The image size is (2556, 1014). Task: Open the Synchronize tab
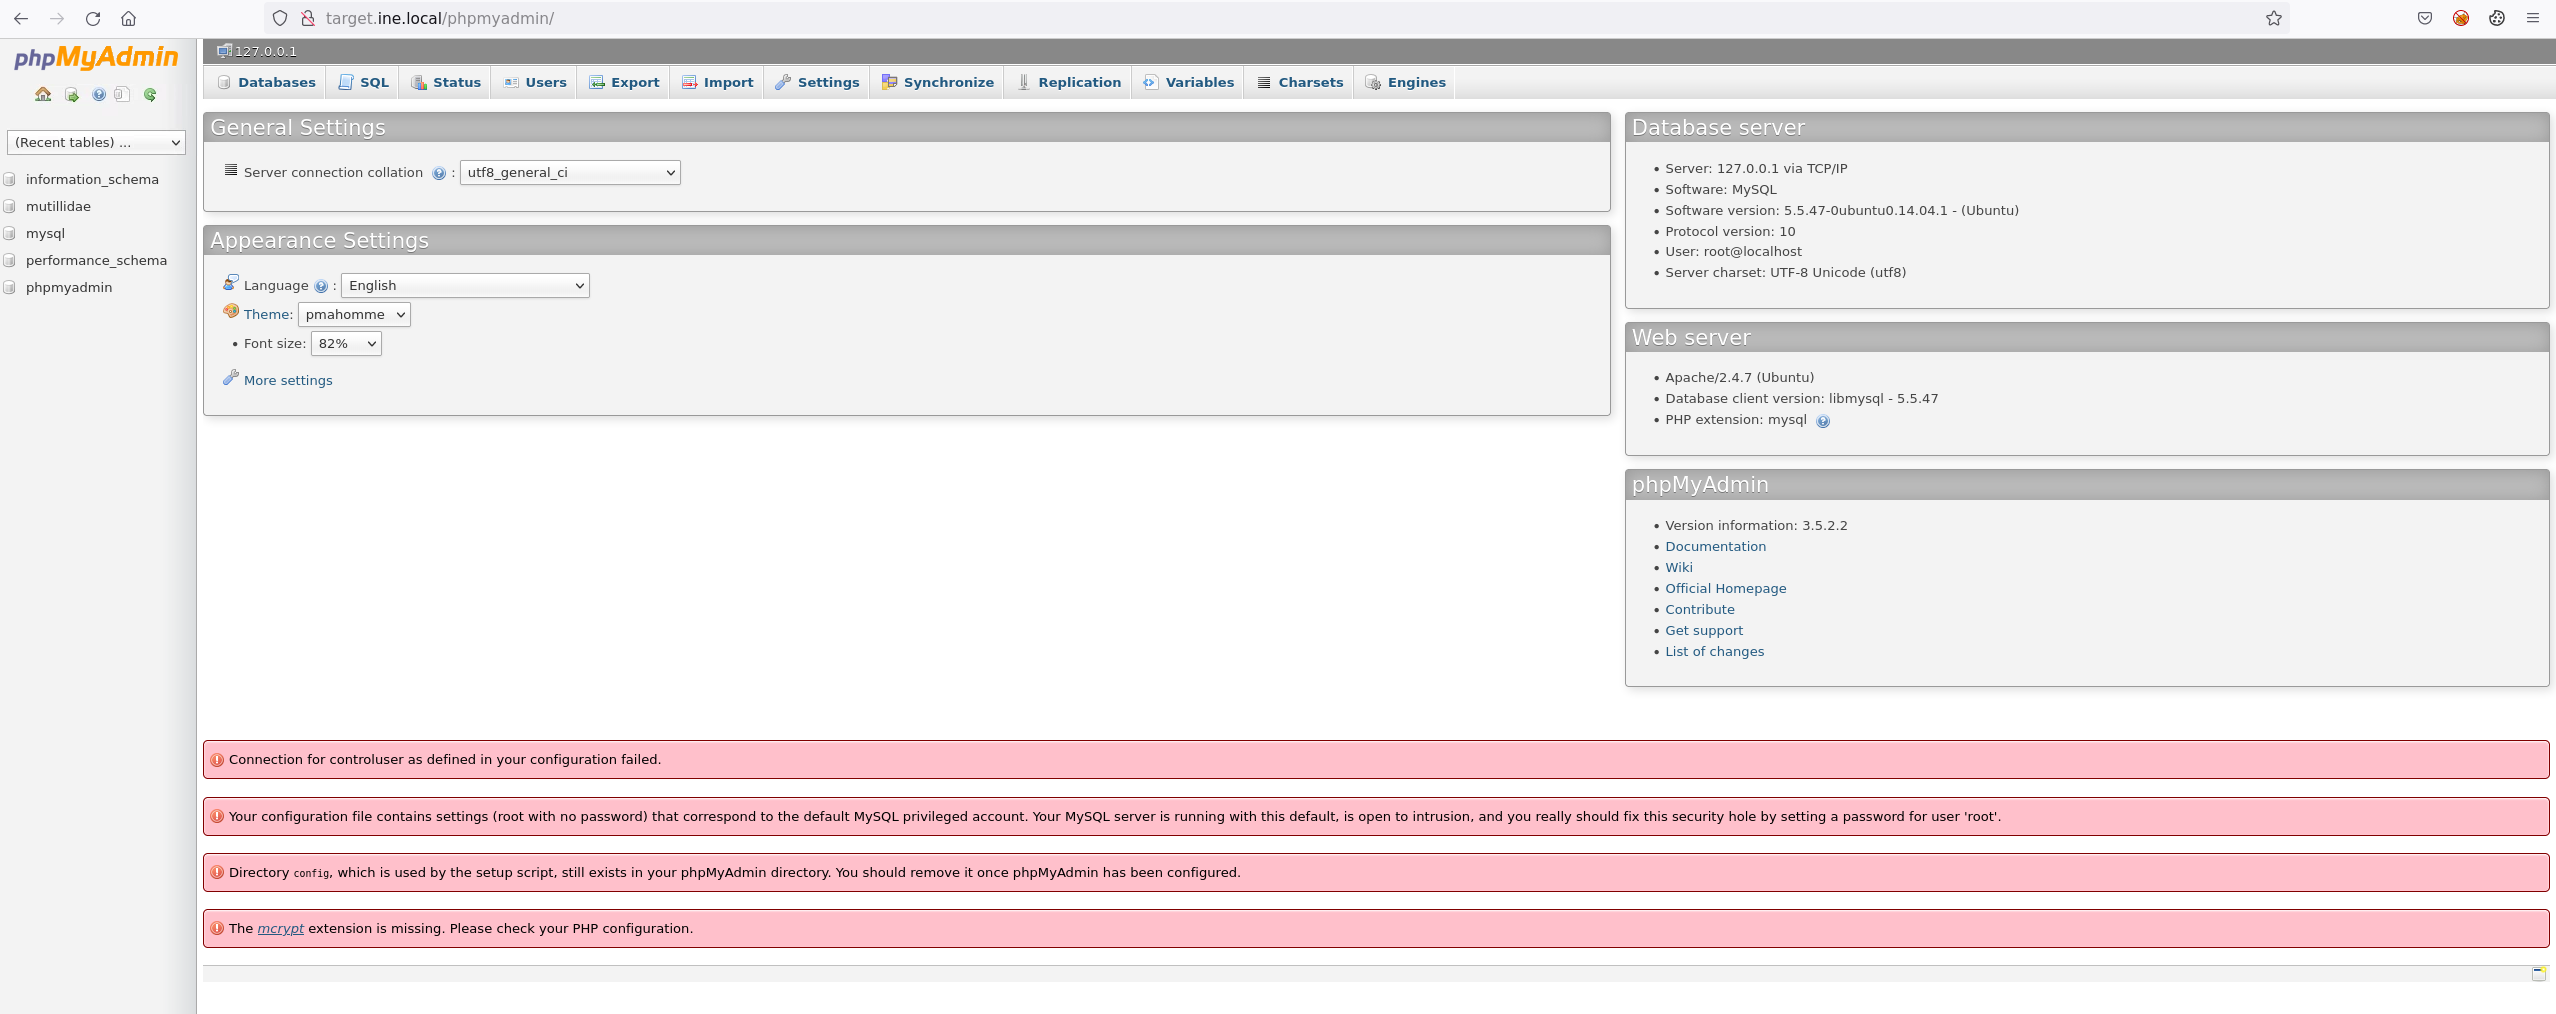click(938, 82)
